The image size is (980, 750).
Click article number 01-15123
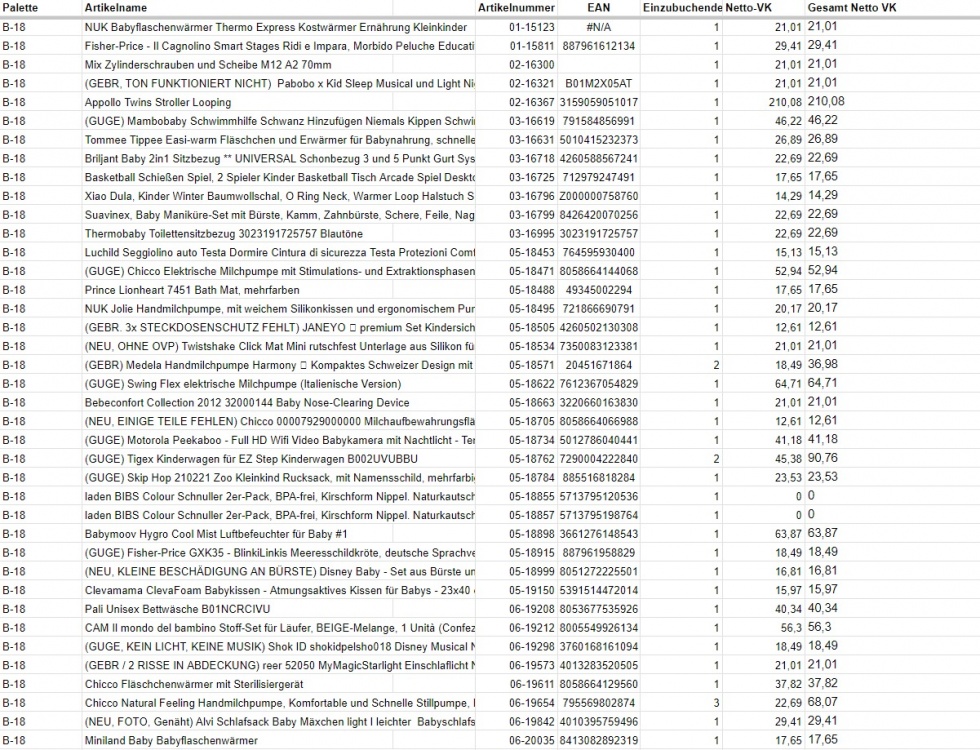pos(531,27)
